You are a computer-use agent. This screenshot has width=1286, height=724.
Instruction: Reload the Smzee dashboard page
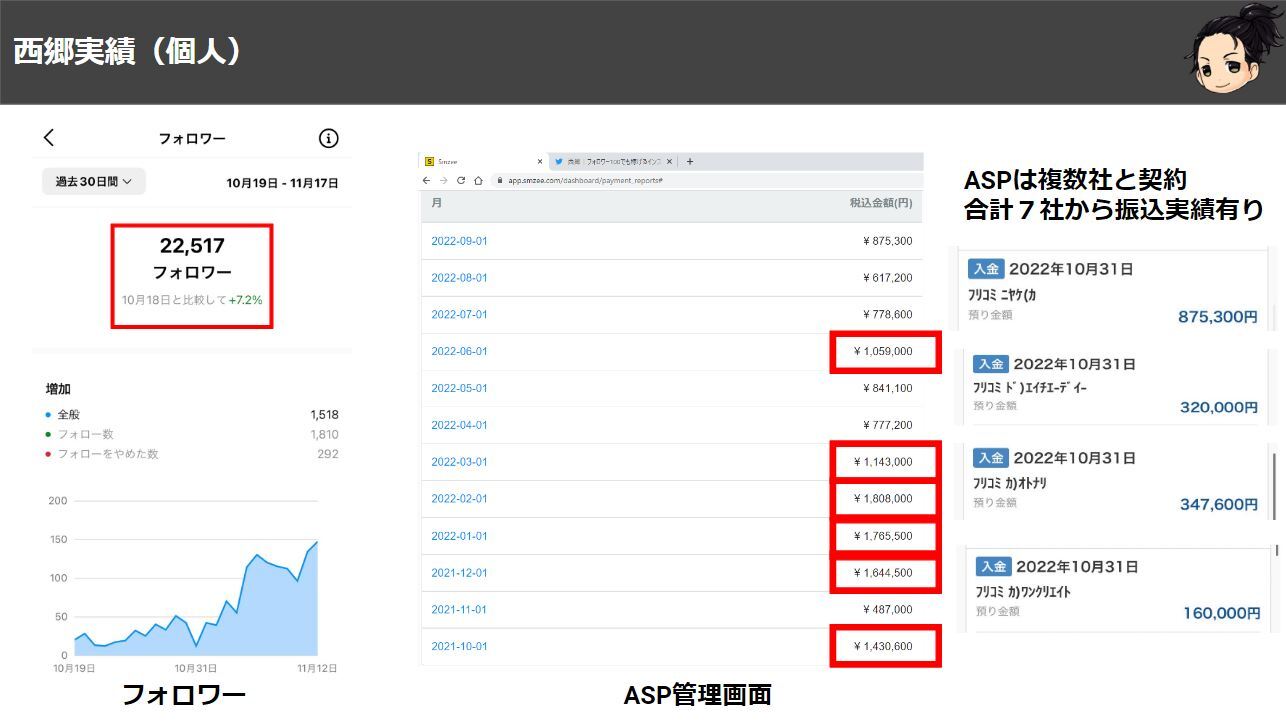pos(461,180)
